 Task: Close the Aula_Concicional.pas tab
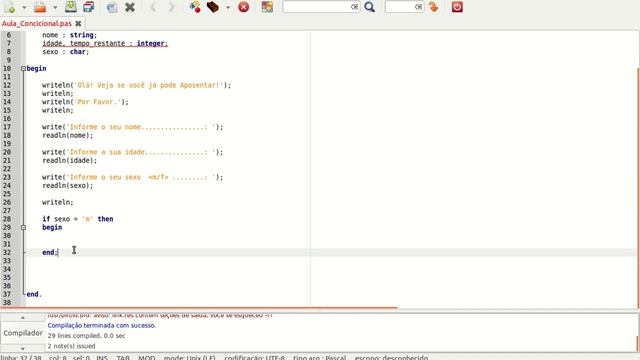point(78,24)
